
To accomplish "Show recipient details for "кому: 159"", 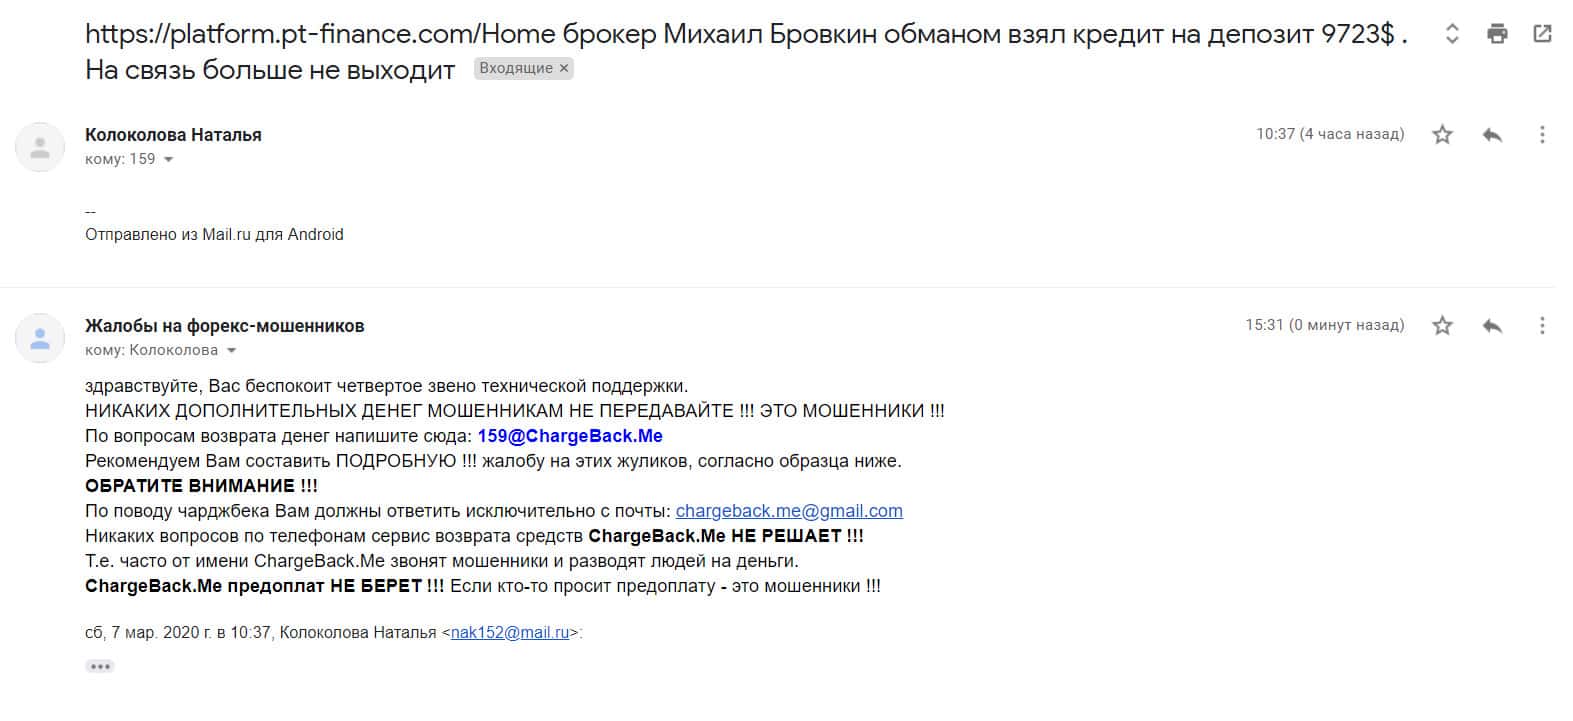I will click(x=168, y=160).
